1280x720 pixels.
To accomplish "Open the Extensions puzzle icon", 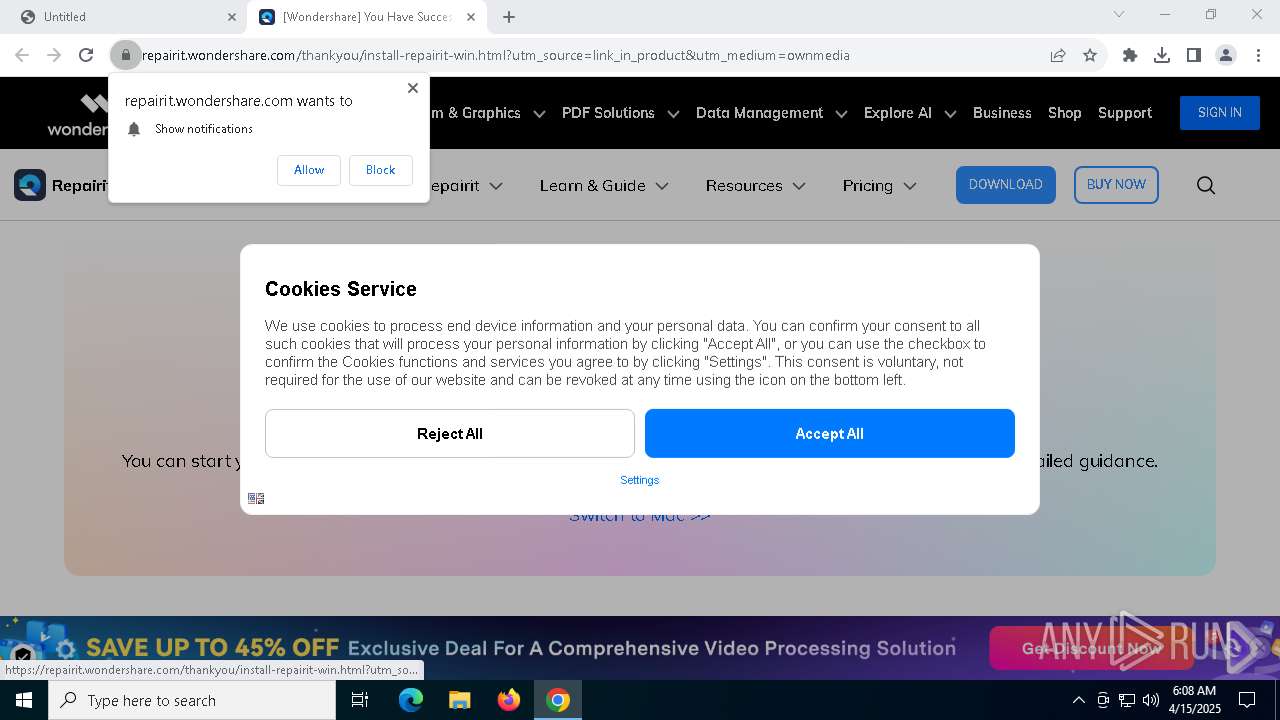I will [1130, 55].
